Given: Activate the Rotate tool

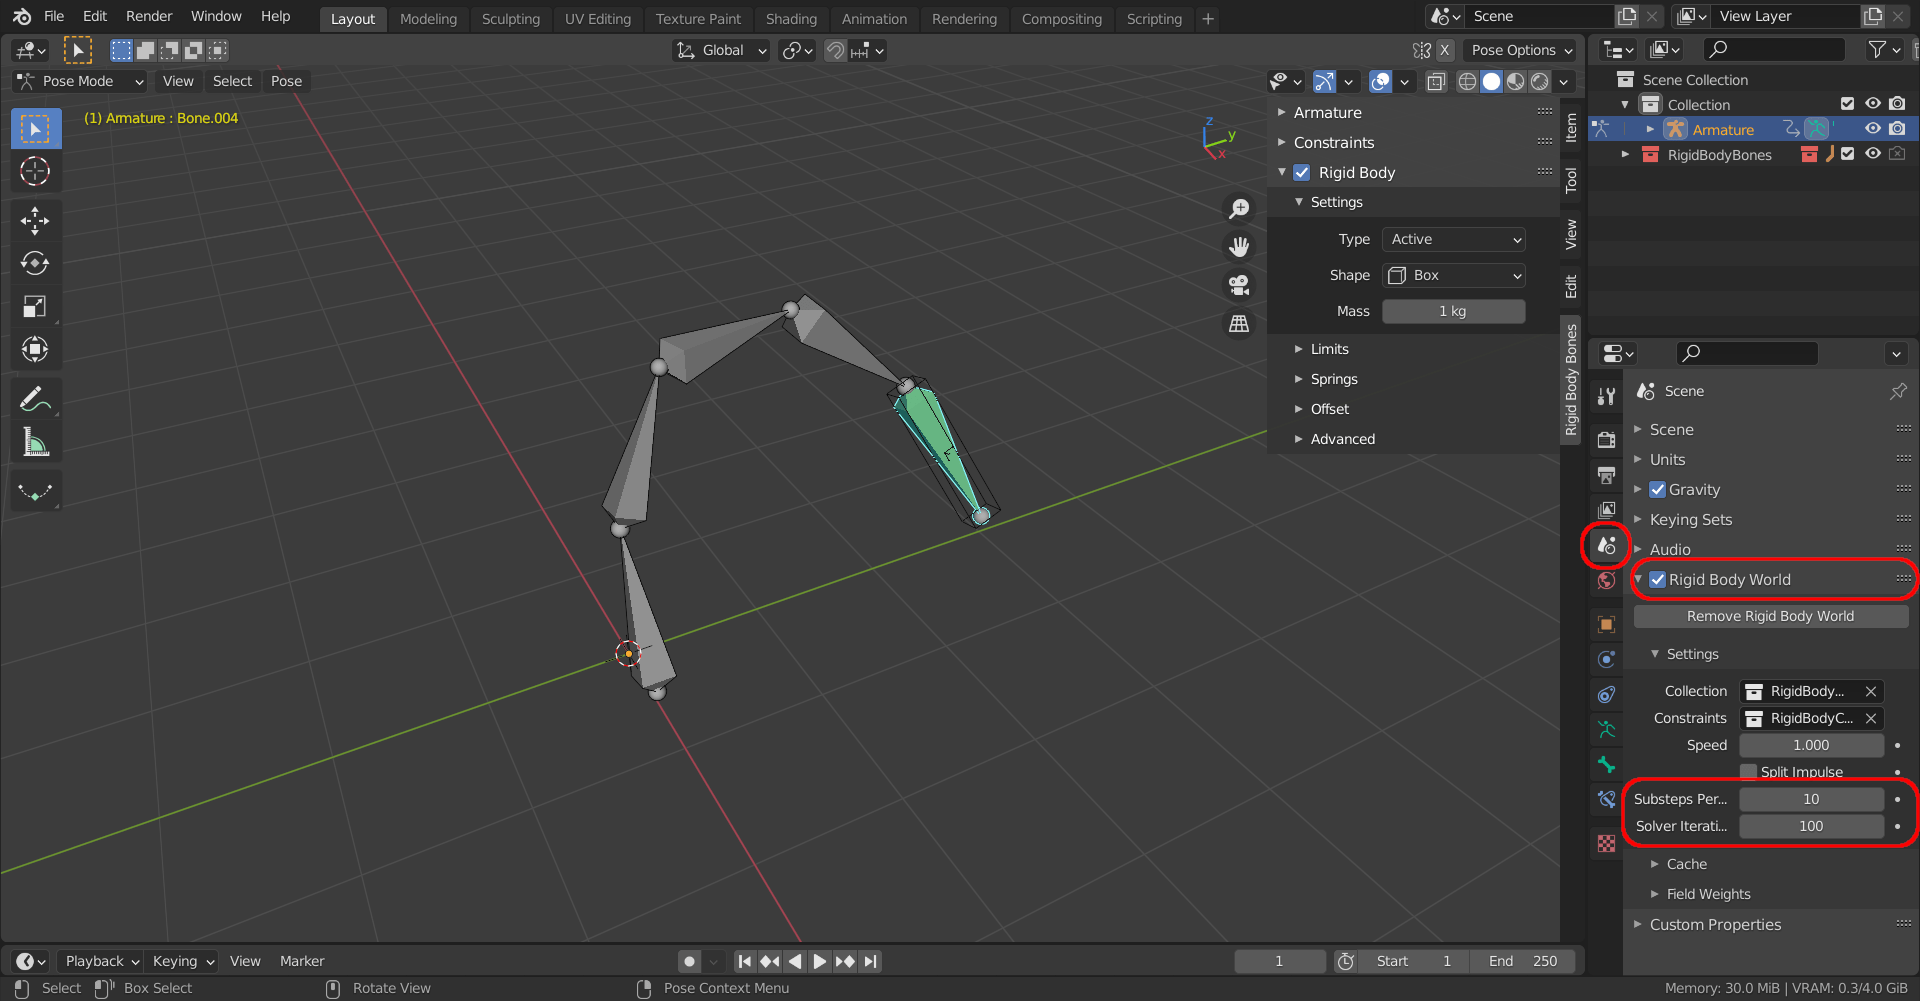Looking at the screenshot, I should (35, 263).
